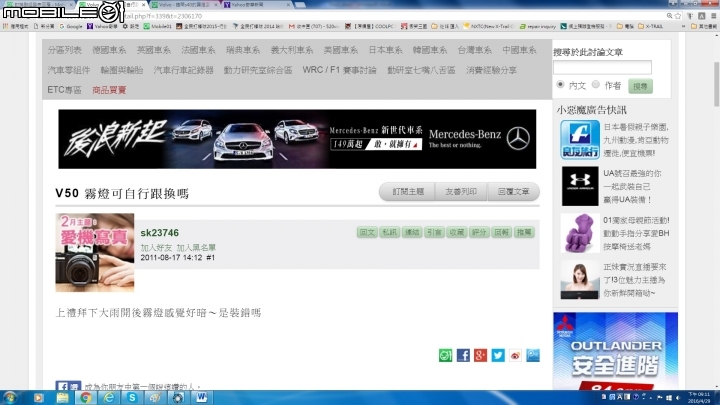Open 日本車系 forum section

(x=385, y=50)
